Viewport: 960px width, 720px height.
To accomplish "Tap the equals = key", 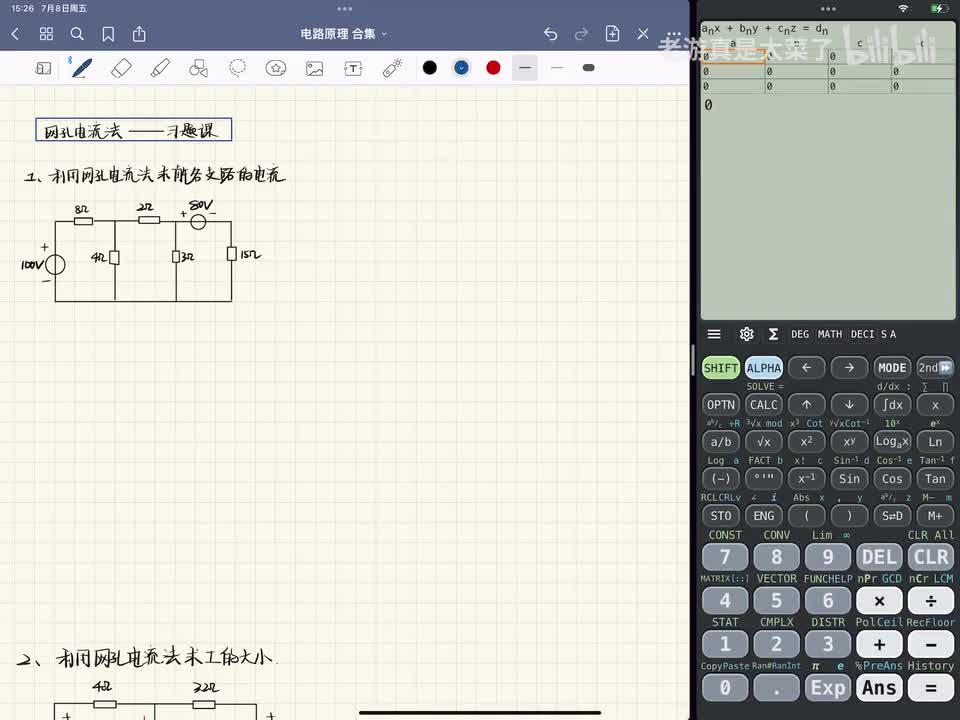I will 931,688.
